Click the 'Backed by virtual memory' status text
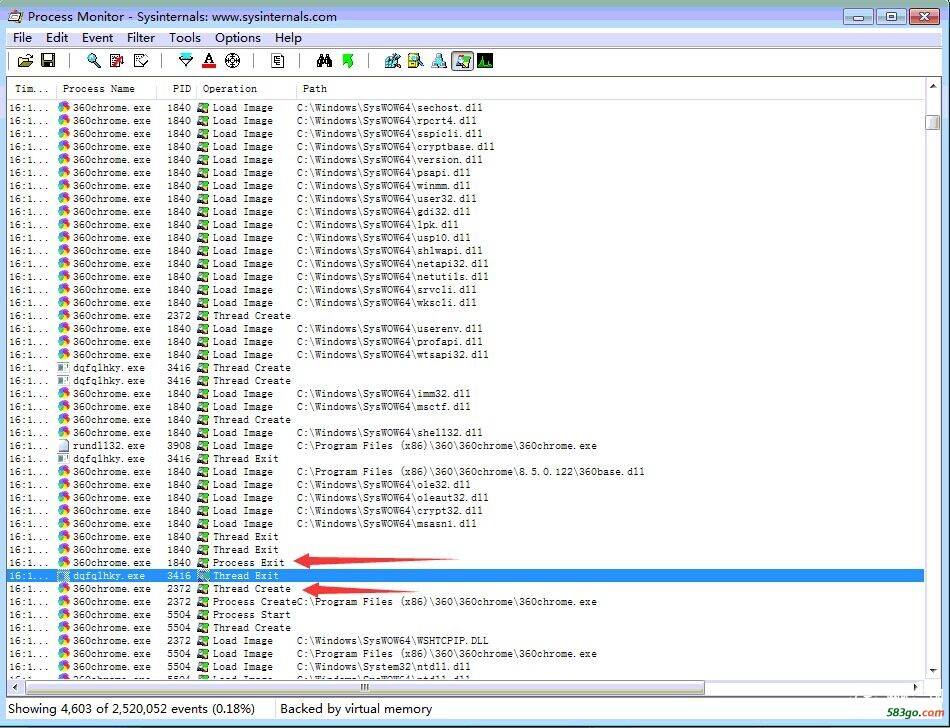950x728 pixels. (x=356, y=709)
